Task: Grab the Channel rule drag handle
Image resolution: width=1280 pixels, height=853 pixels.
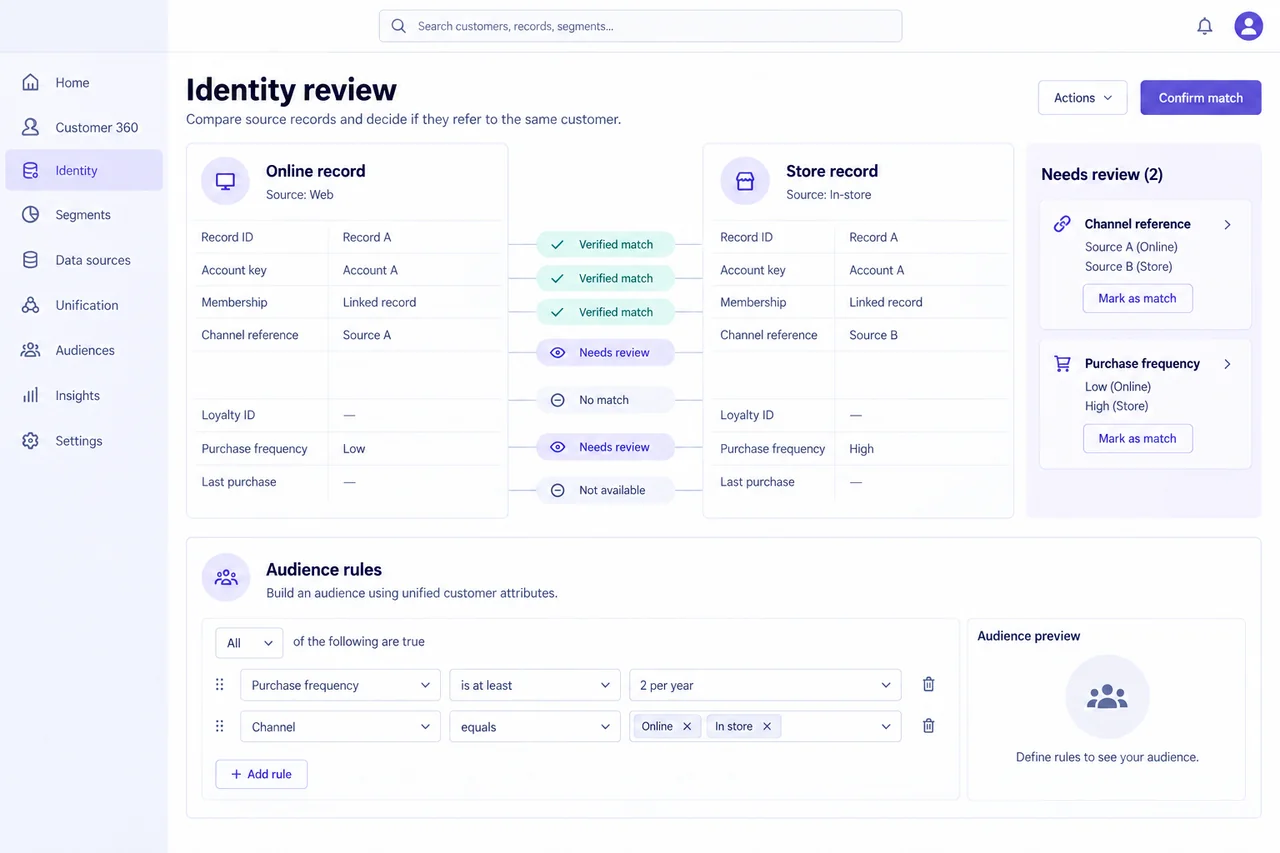Action: coord(220,727)
